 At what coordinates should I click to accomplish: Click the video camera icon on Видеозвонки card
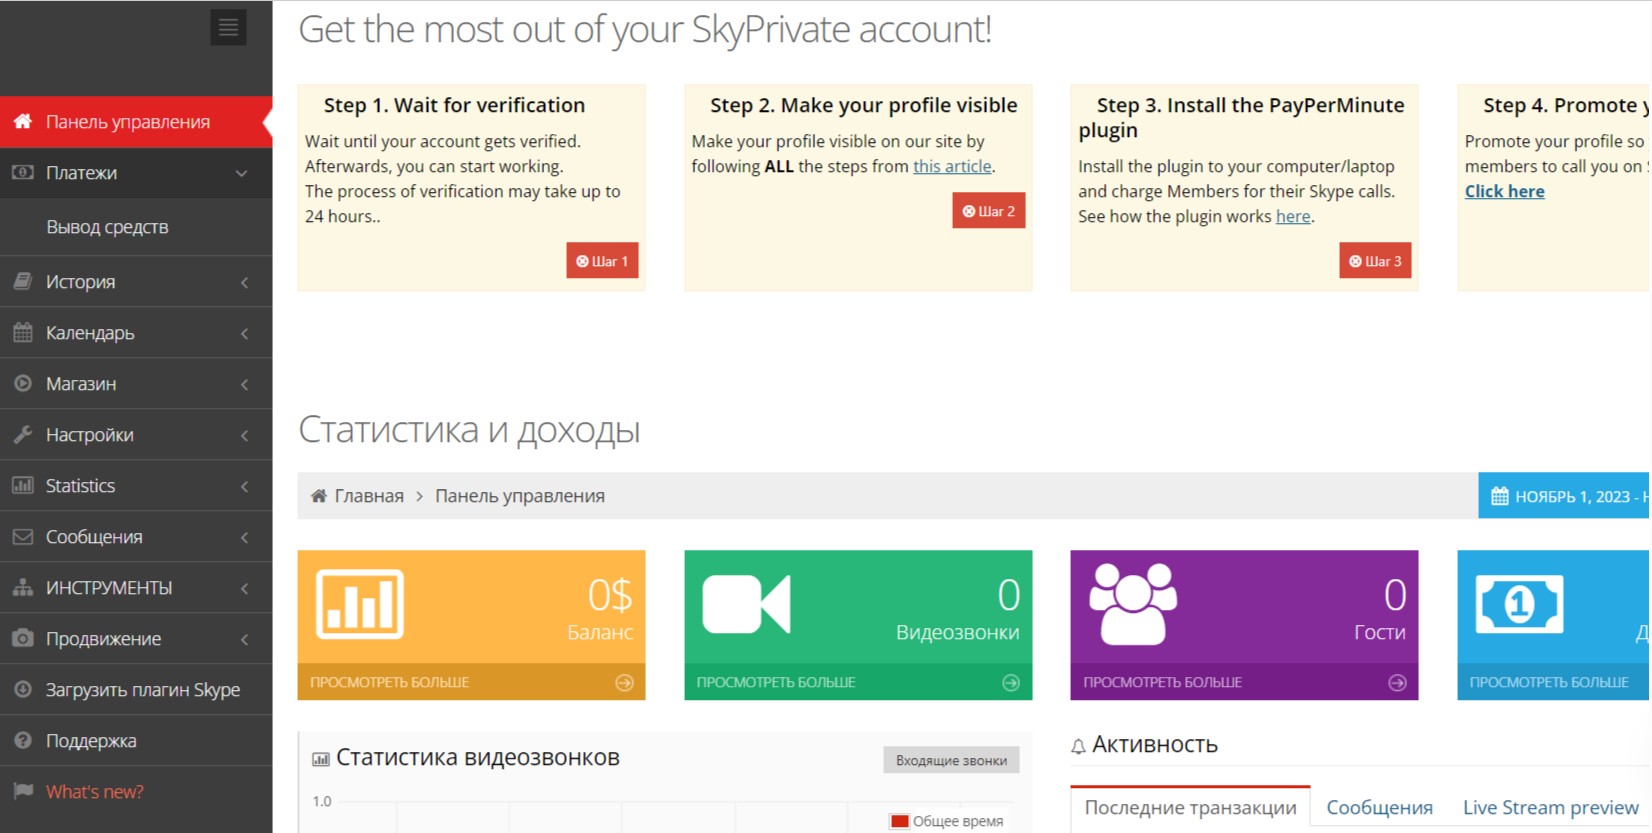pos(746,603)
